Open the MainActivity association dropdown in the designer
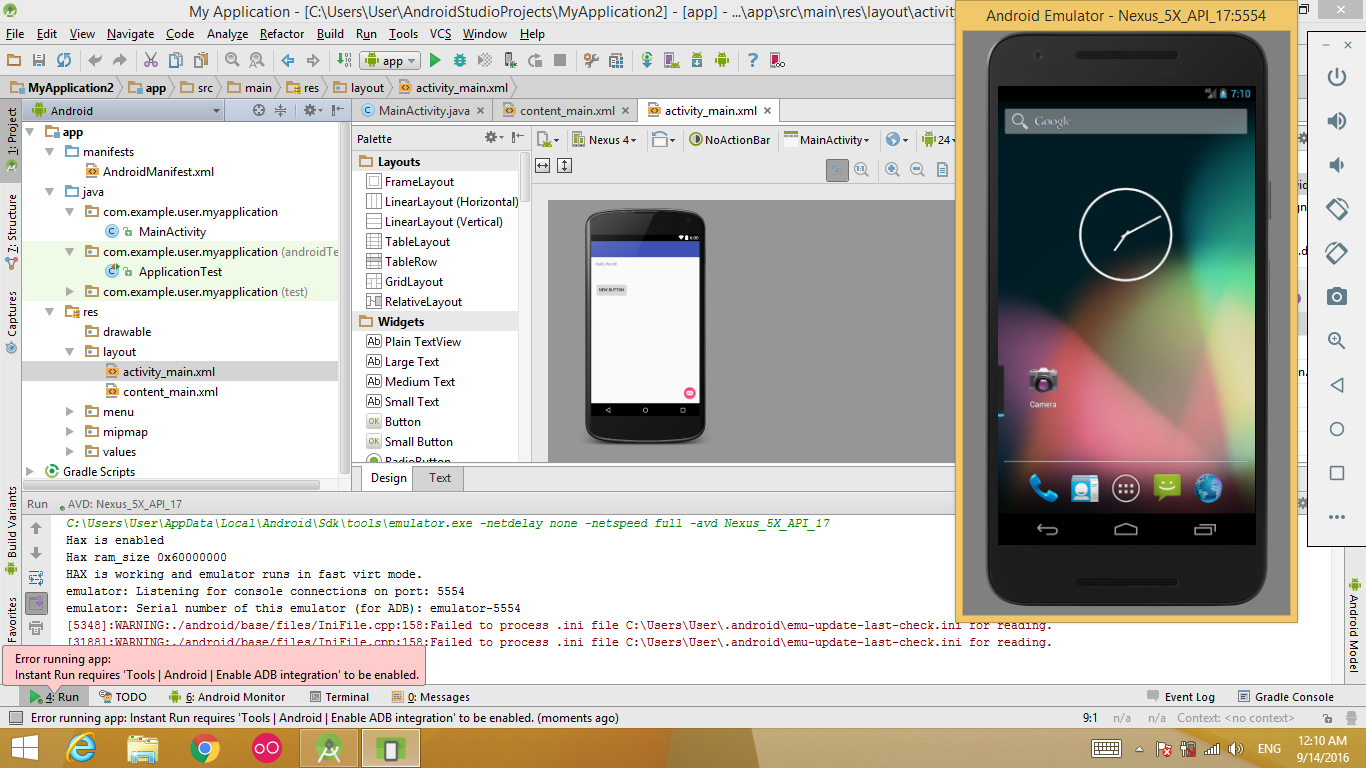Screen dimensions: 1366x768 (828, 140)
